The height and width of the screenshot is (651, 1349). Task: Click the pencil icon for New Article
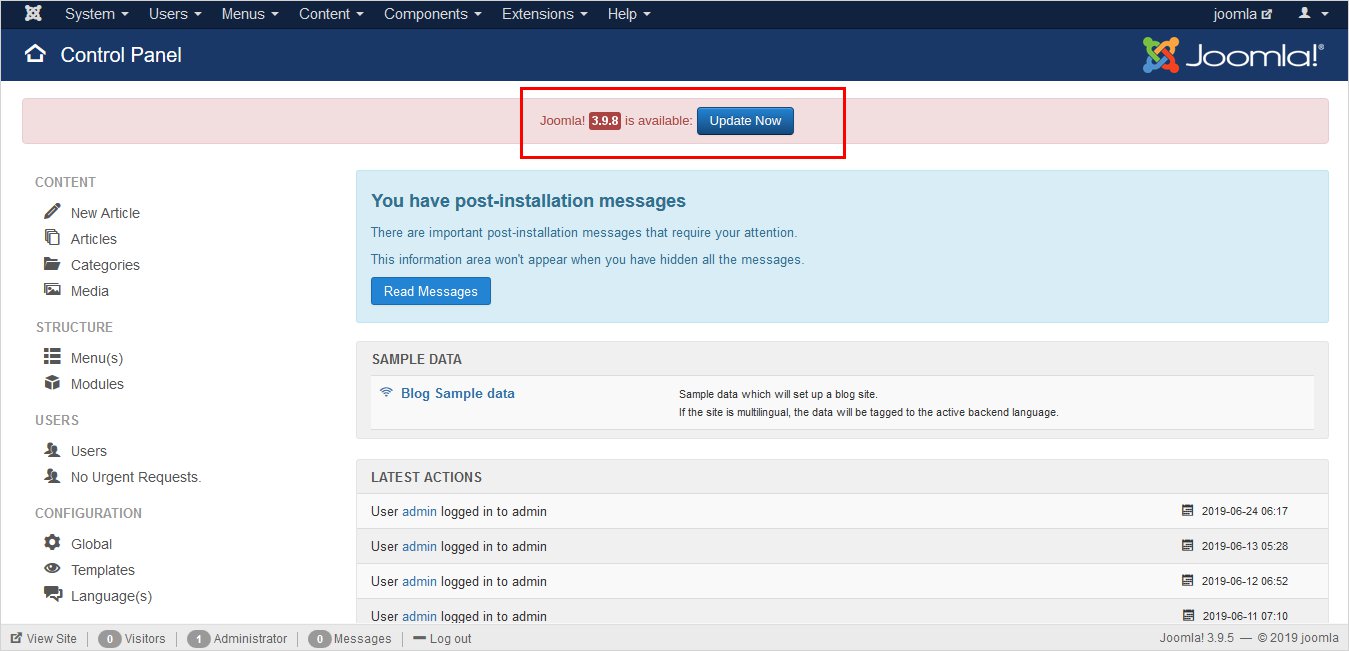(x=52, y=212)
